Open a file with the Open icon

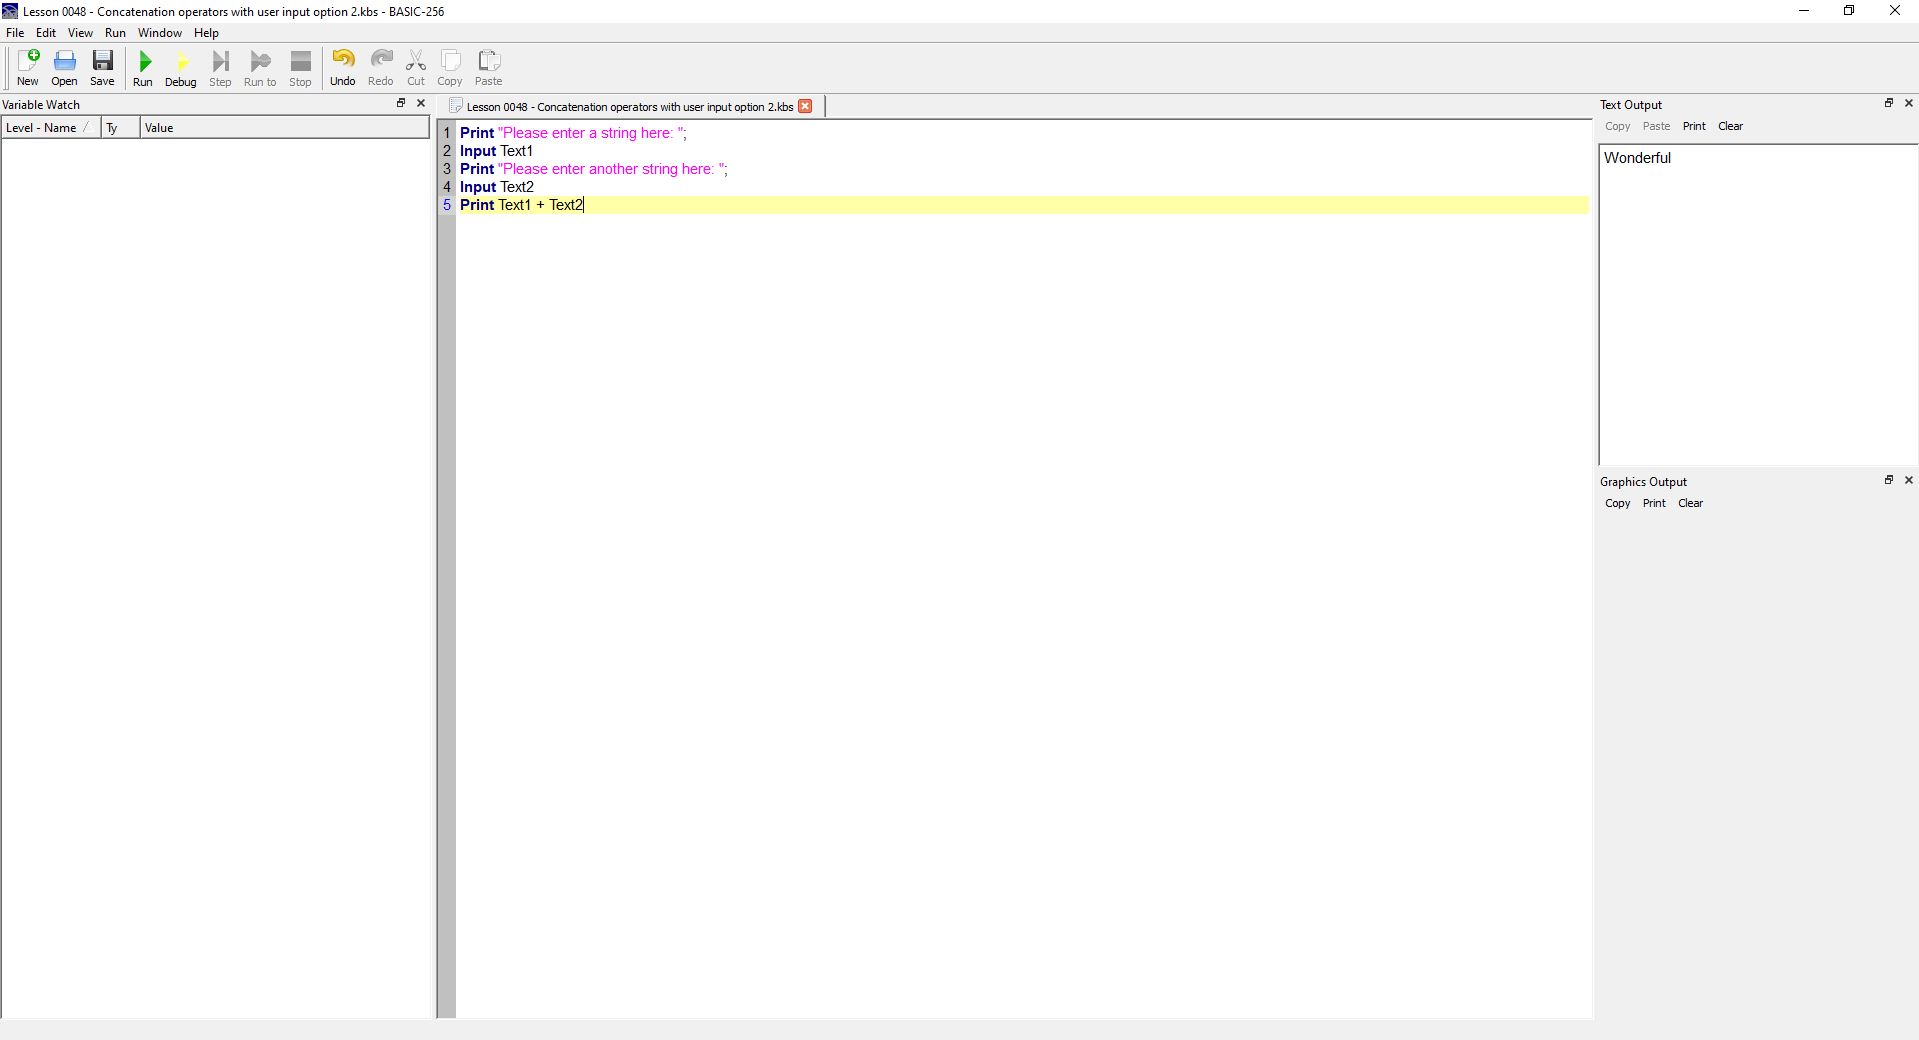point(64,68)
